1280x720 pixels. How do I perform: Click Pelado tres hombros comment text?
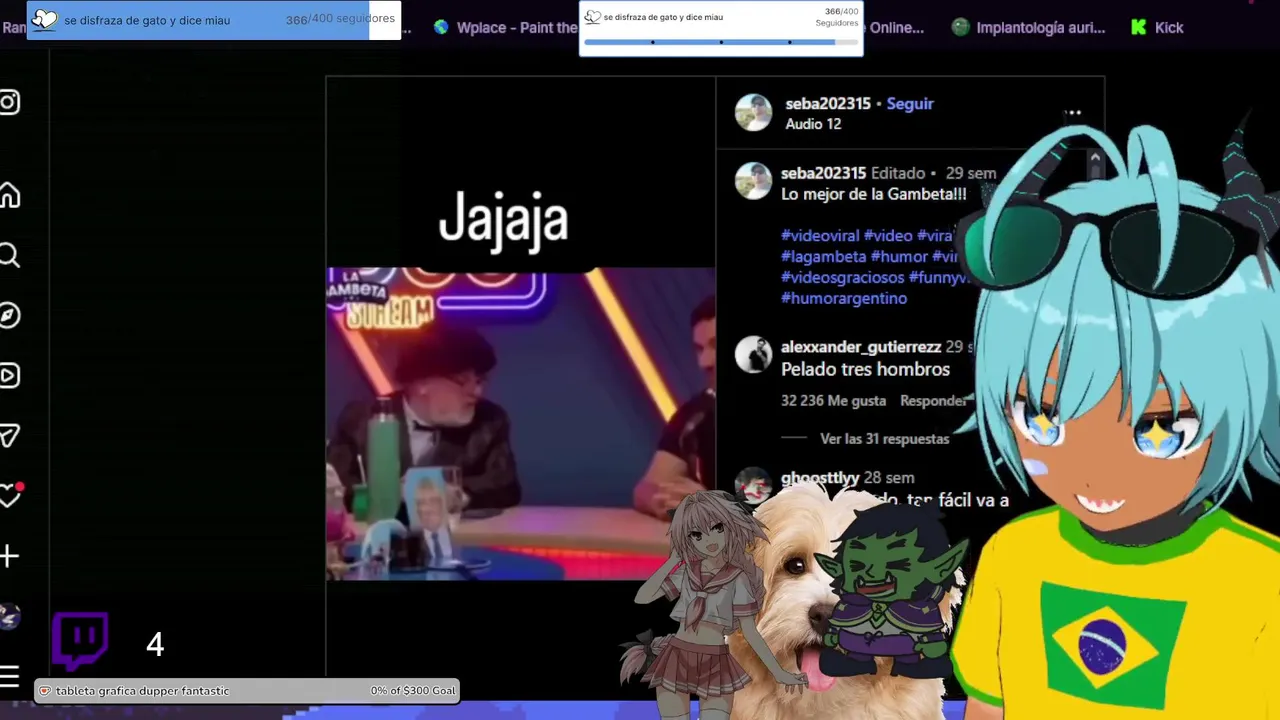tap(865, 369)
